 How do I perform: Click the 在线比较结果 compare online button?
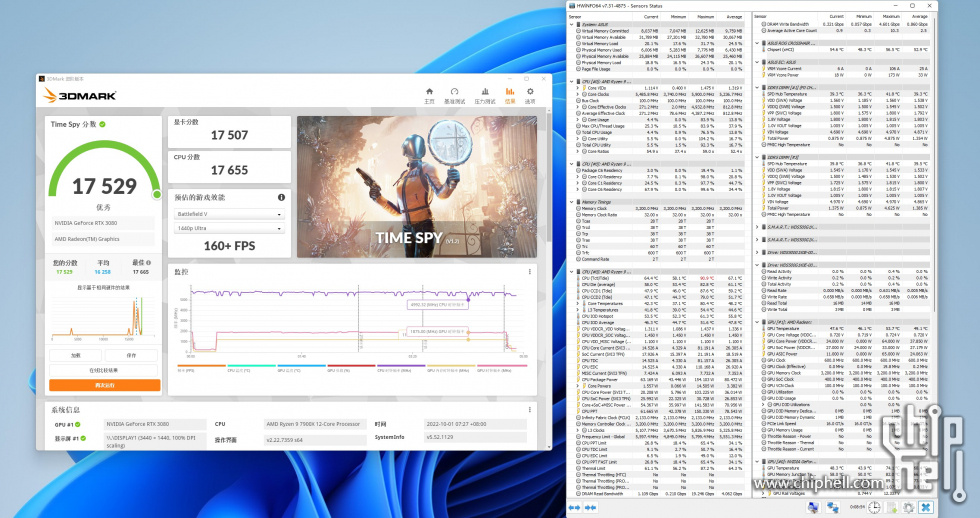click(x=104, y=371)
